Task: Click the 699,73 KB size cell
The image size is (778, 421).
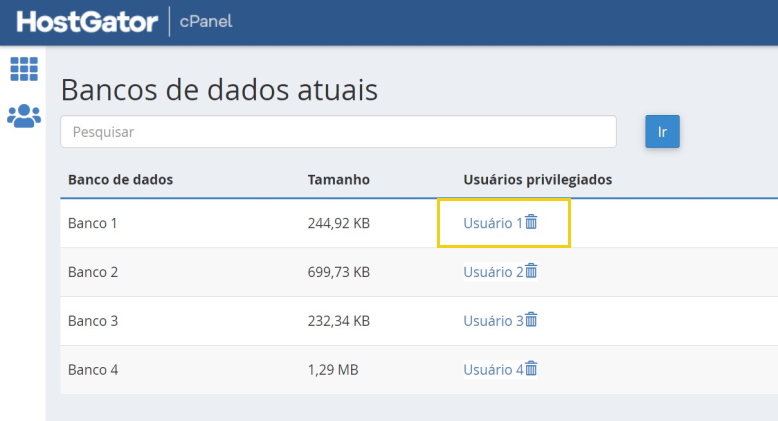Action: click(338, 272)
